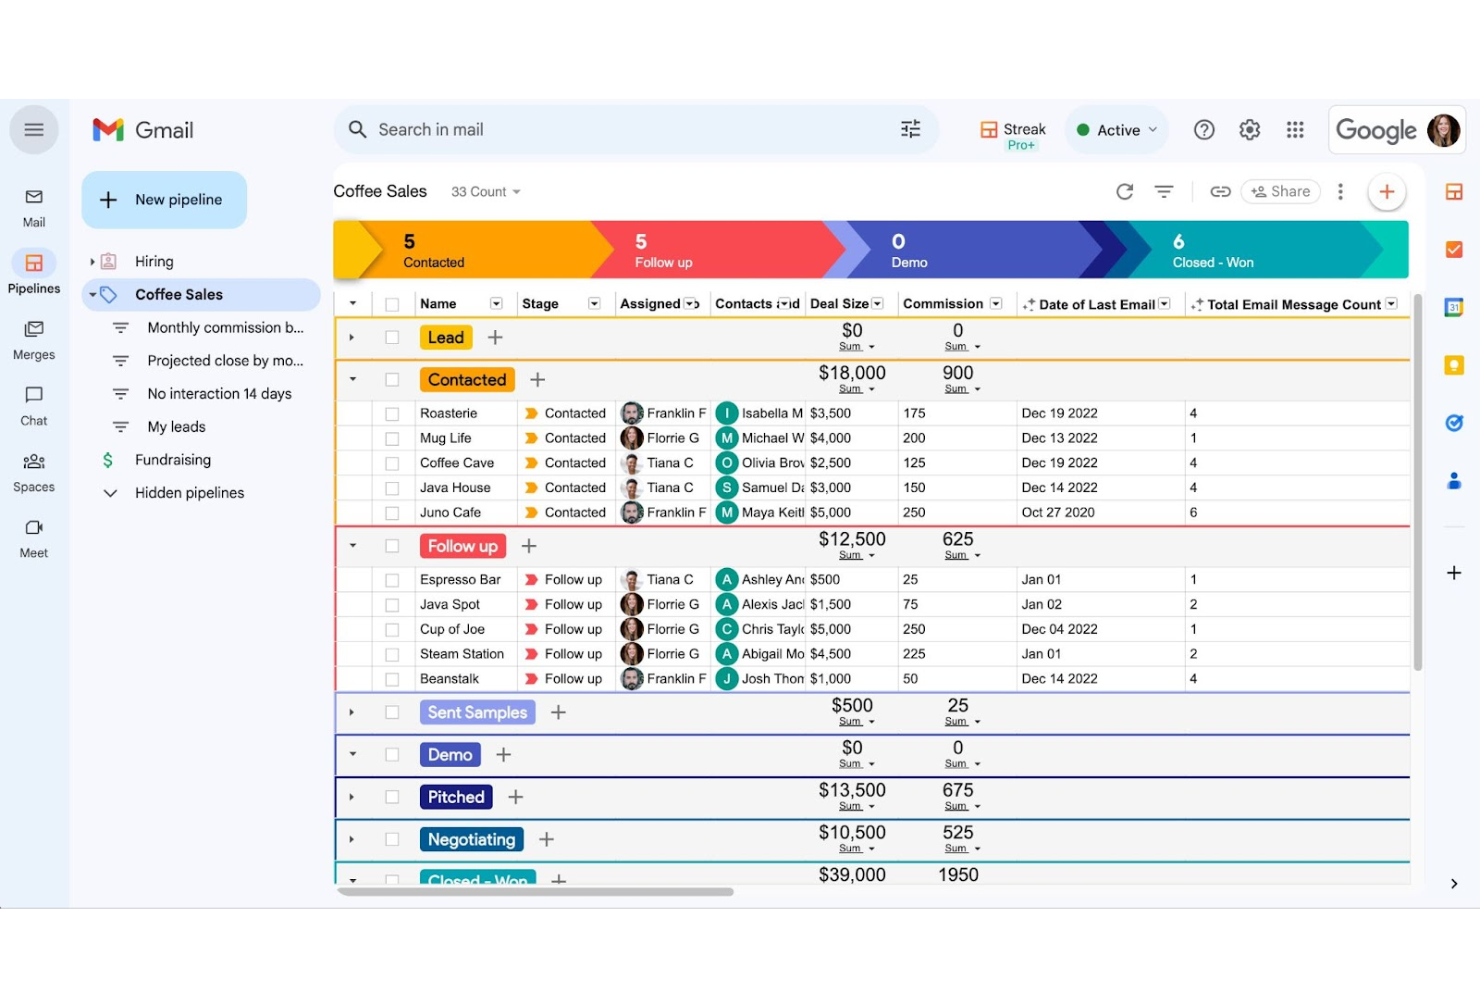Refresh the Coffee Sales pipeline
1480x987 pixels.
pyautogui.click(x=1125, y=191)
